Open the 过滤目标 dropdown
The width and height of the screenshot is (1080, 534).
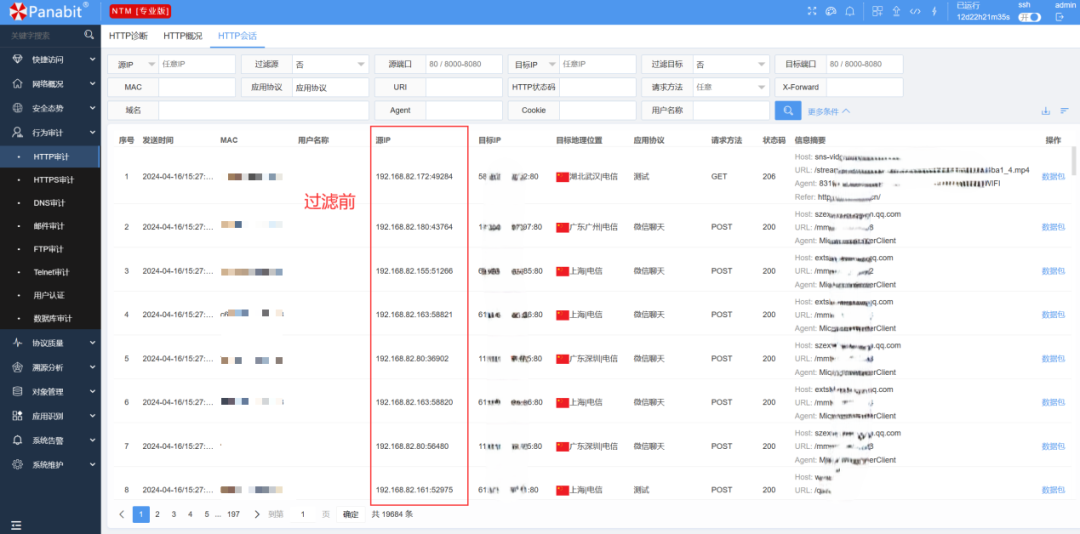(731, 64)
